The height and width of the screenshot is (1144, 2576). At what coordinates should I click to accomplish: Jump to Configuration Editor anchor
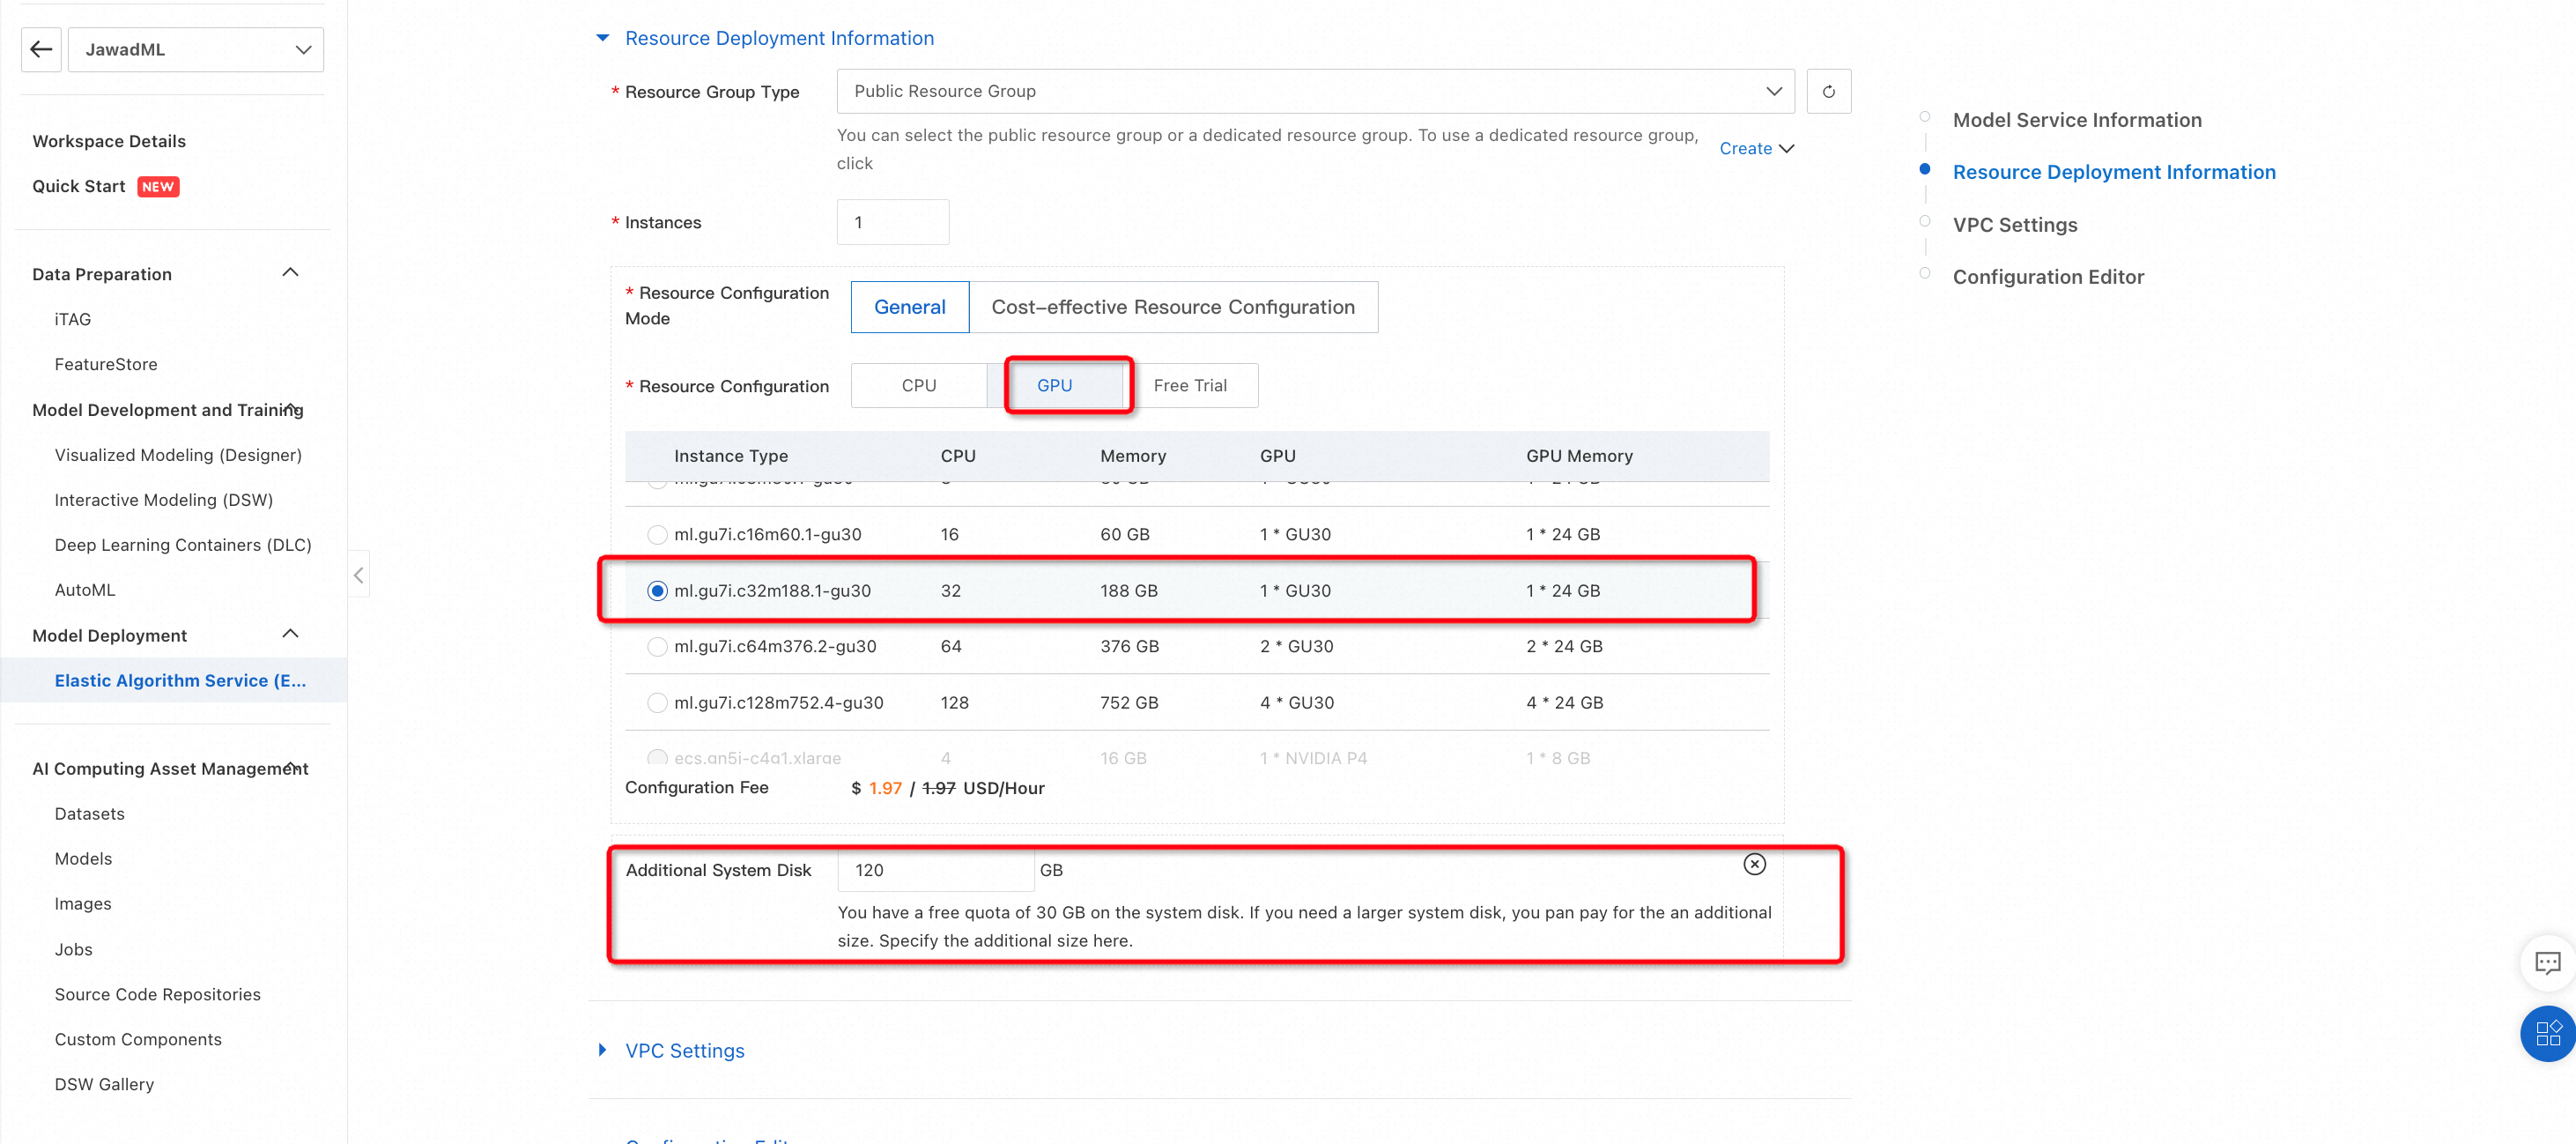(x=2048, y=277)
